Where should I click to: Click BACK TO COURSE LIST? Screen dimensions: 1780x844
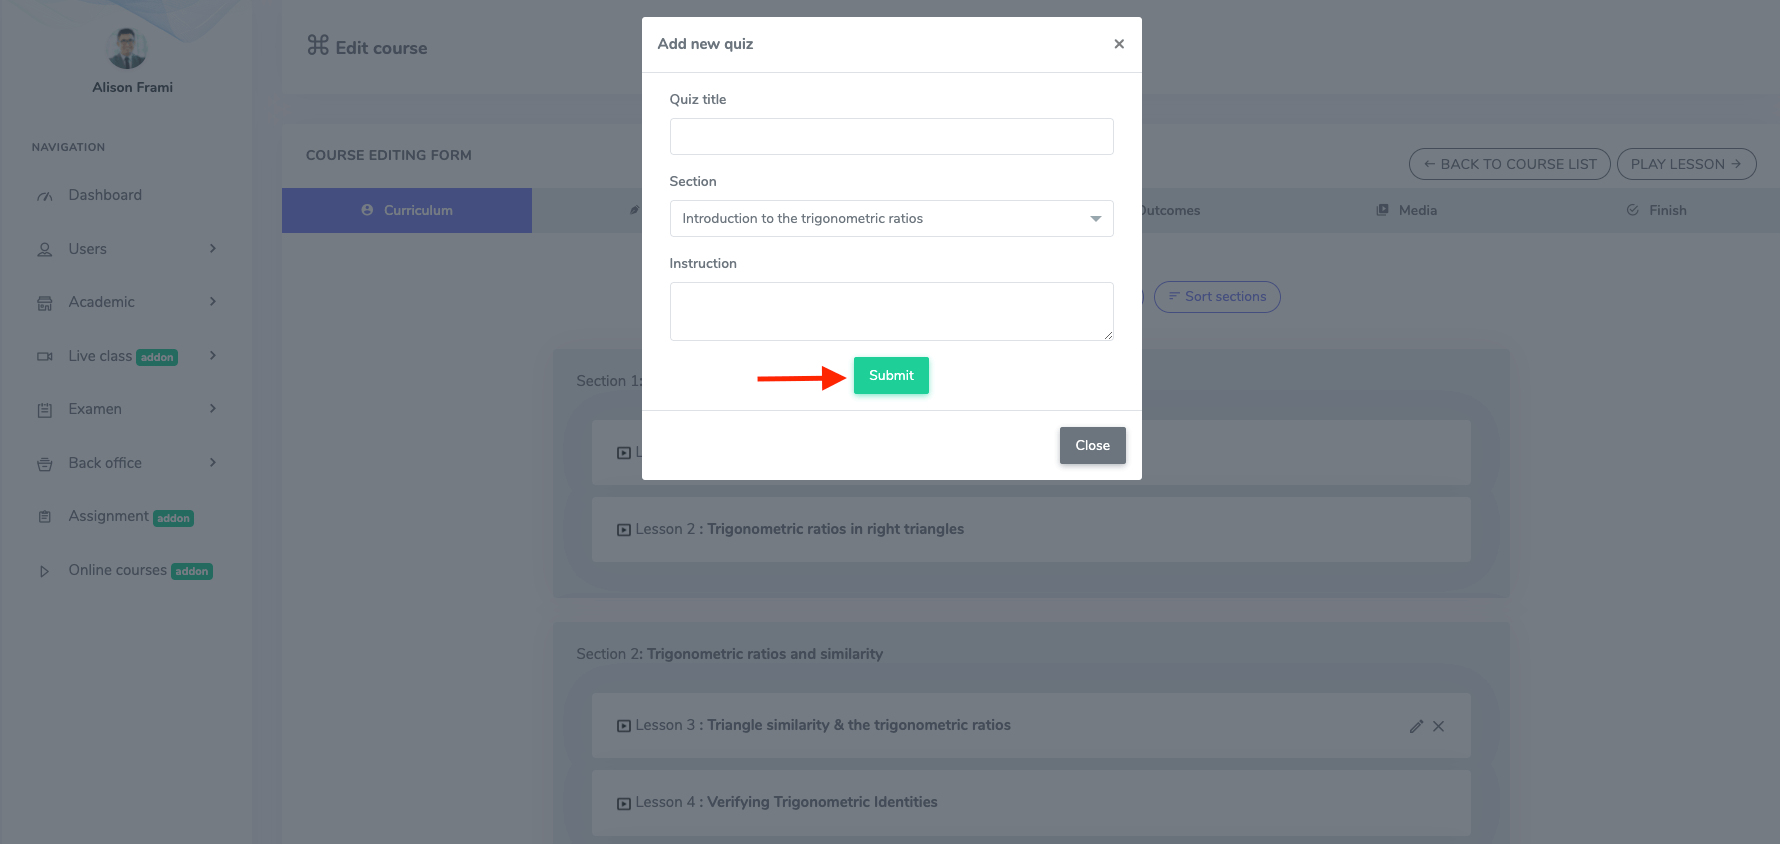pos(1510,163)
